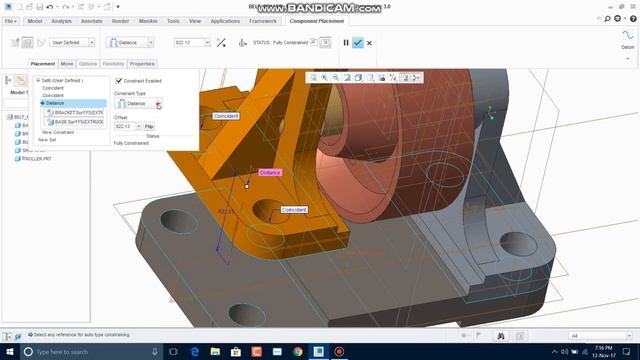Click the pink Distance label in viewport
Screen dimensions: 640x360
270,173
